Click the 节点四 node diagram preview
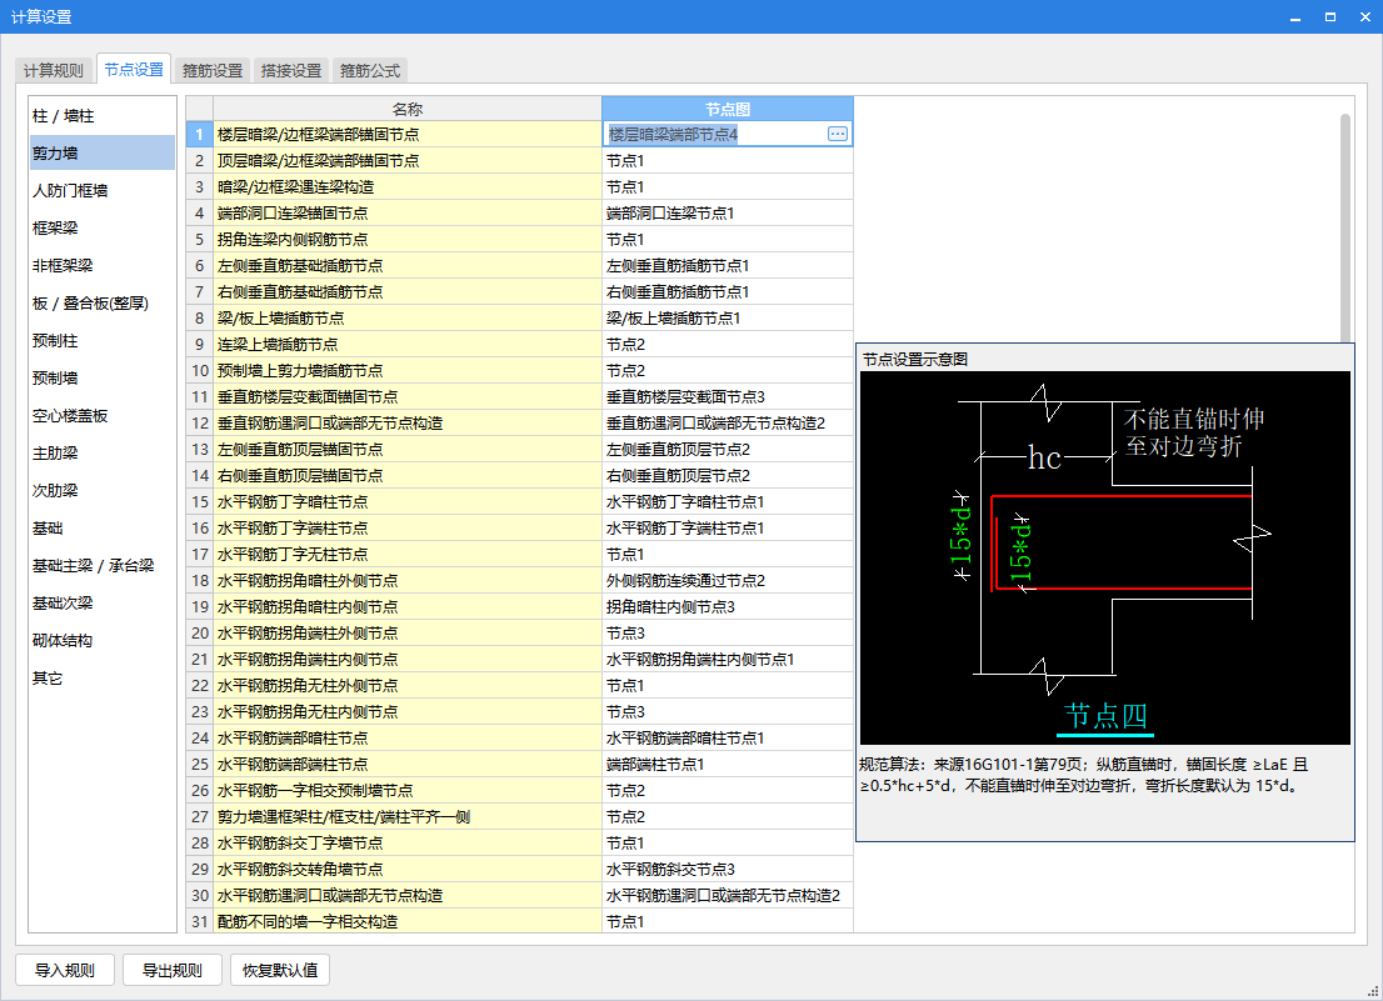Screen dimensions: 1383x1001 click(1105, 558)
